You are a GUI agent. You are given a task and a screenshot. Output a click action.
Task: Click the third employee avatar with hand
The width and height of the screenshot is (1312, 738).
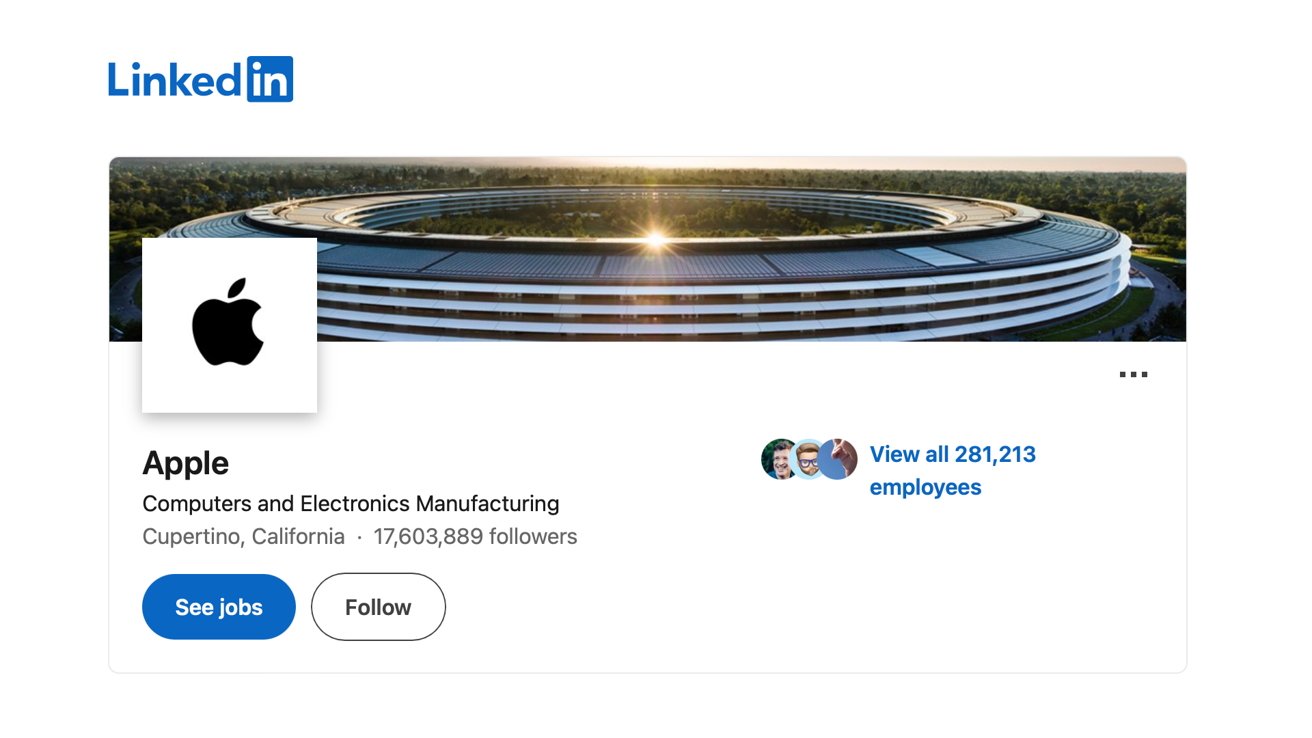coord(839,459)
